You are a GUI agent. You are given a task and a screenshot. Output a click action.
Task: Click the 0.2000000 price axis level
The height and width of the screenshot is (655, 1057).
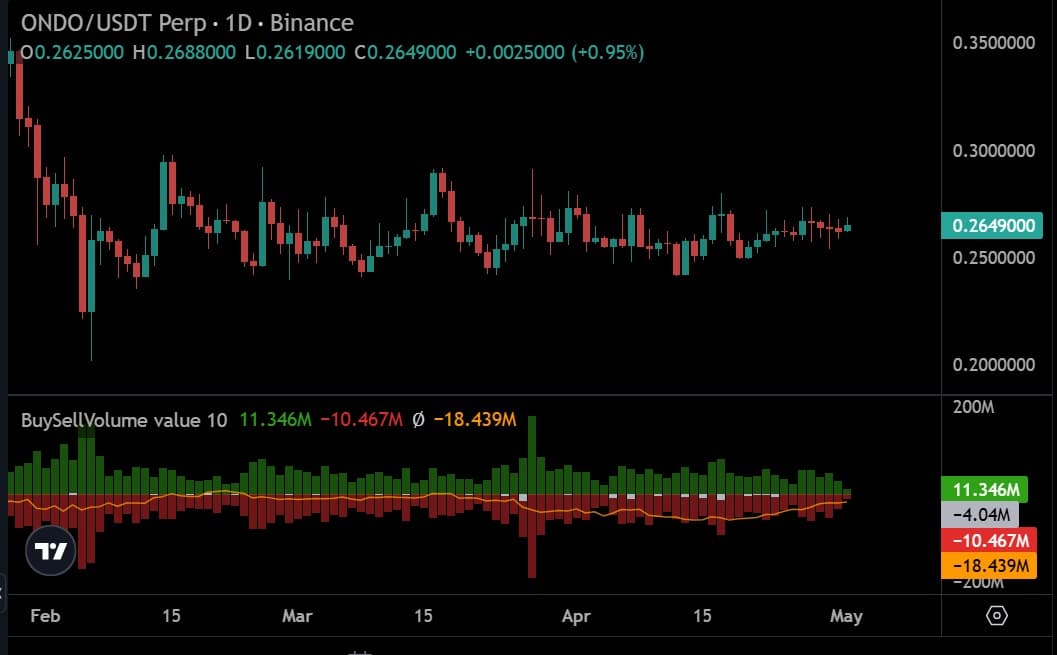(994, 365)
